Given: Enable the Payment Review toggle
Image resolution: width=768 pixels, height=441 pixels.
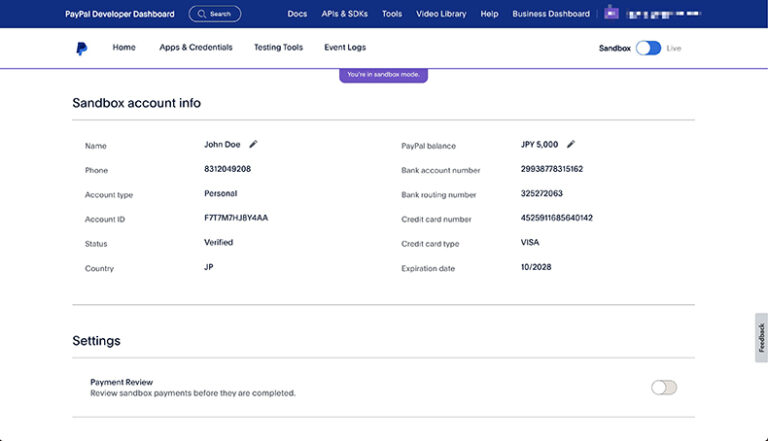Looking at the screenshot, I should [x=663, y=387].
